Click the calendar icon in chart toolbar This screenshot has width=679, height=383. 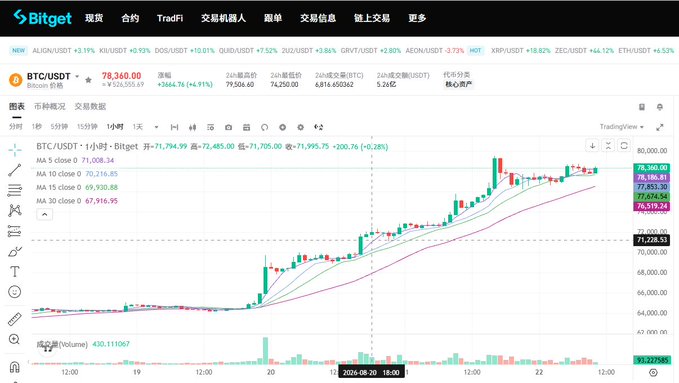click(x=246, y=127)
